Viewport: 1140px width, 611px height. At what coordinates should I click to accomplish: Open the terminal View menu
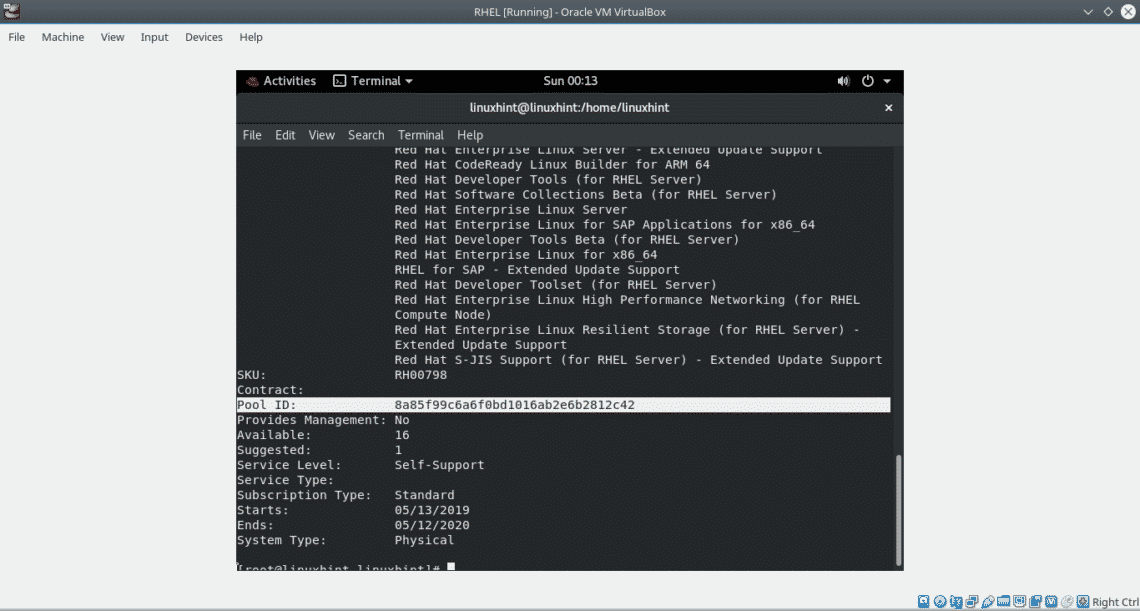coord(321,135)
